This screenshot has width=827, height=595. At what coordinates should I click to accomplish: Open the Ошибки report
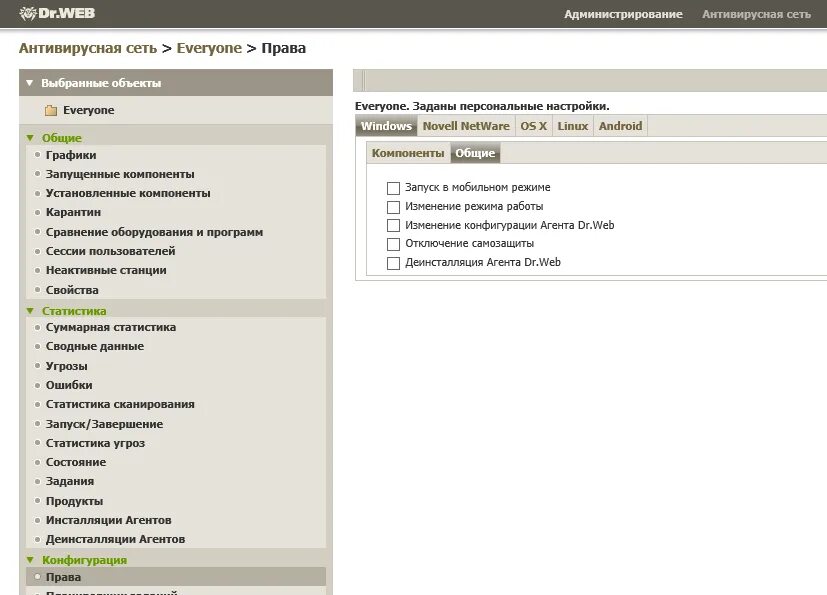tap(69, 385)
